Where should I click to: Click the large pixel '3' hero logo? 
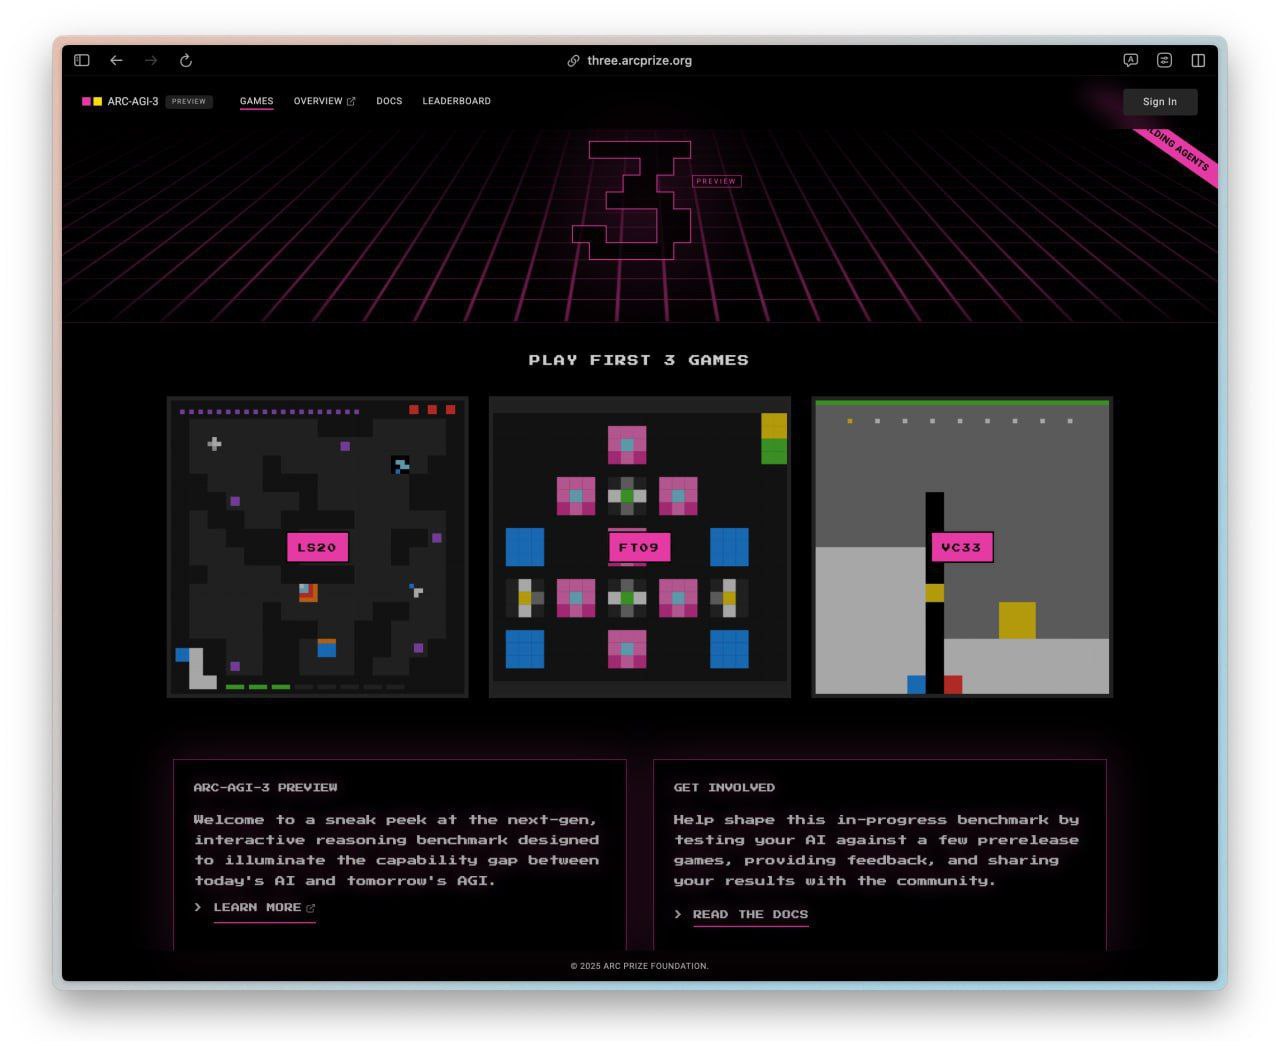pyautogui.click(x=632, y=200)
